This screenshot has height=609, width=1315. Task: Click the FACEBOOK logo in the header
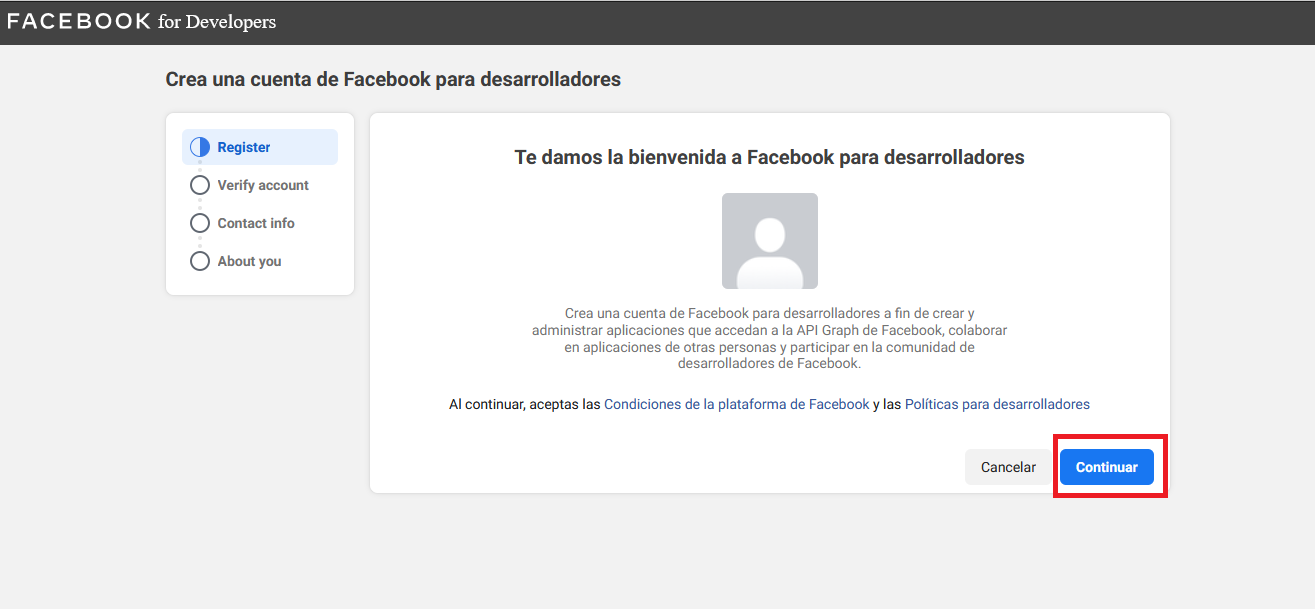[x=79, y=21]
